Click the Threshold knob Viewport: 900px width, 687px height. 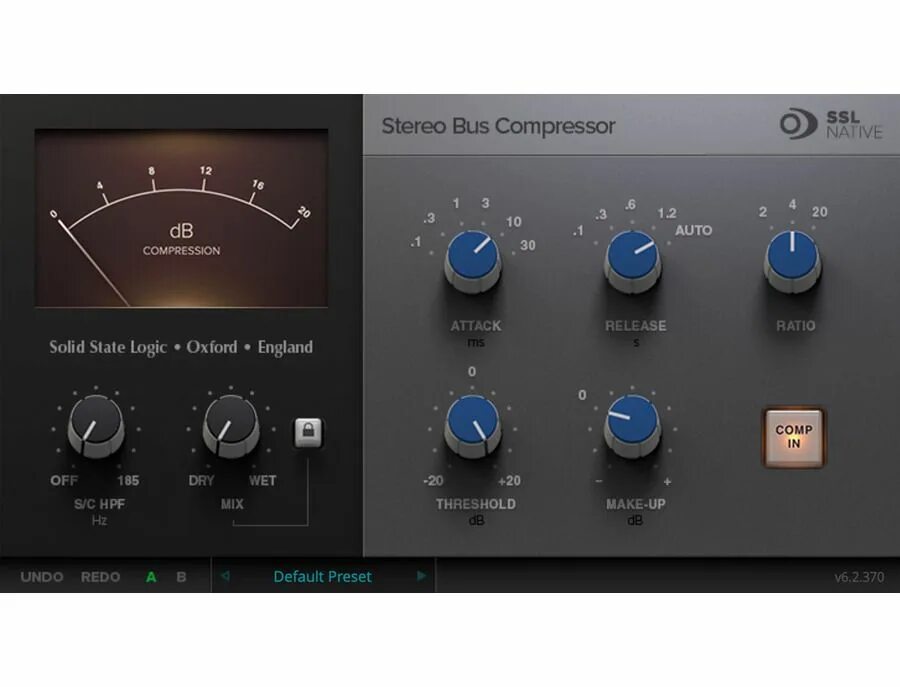click(x=473, y=426)
